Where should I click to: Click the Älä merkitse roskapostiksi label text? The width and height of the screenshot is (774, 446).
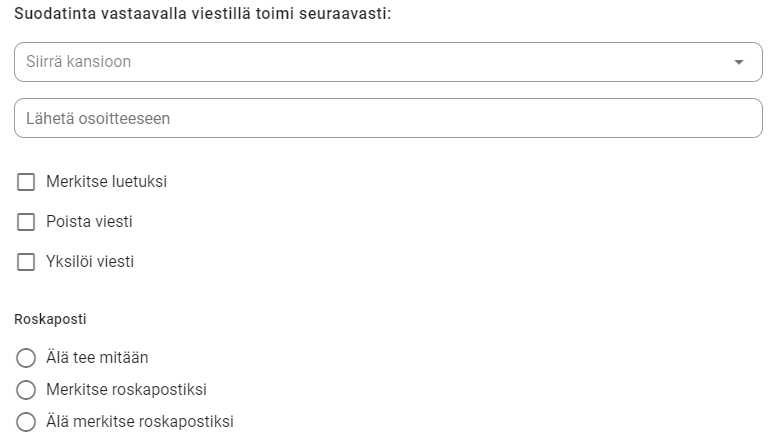click(x=139, y=422)
